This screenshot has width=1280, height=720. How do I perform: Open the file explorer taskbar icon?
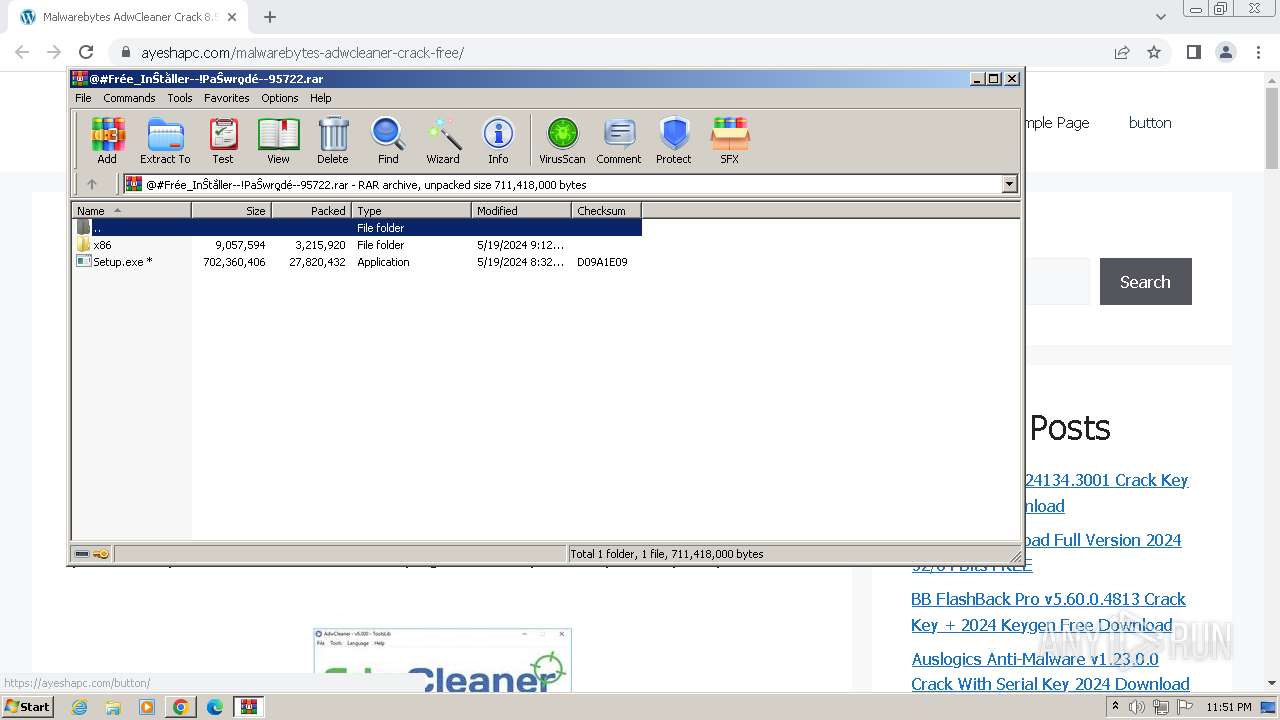tap(113, 707)
